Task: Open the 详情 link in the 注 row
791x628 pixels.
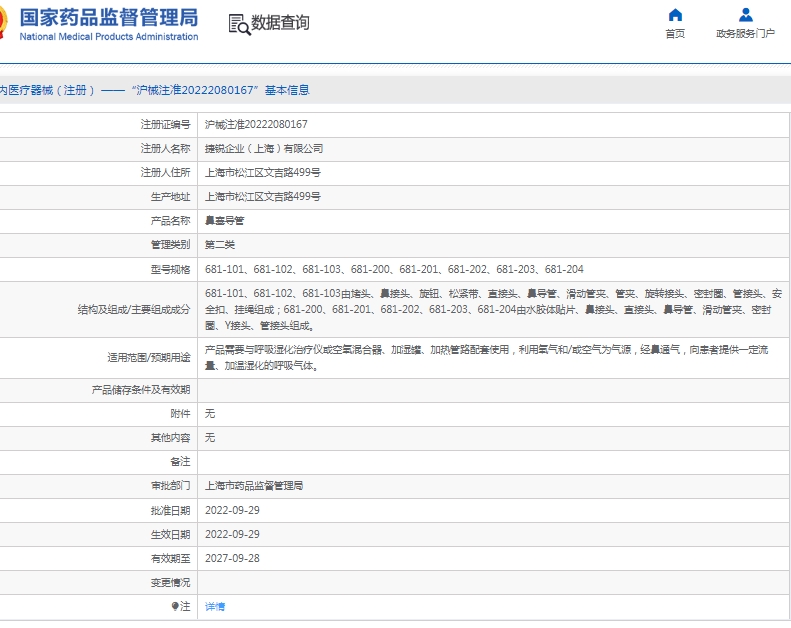Action: [215, 606]
